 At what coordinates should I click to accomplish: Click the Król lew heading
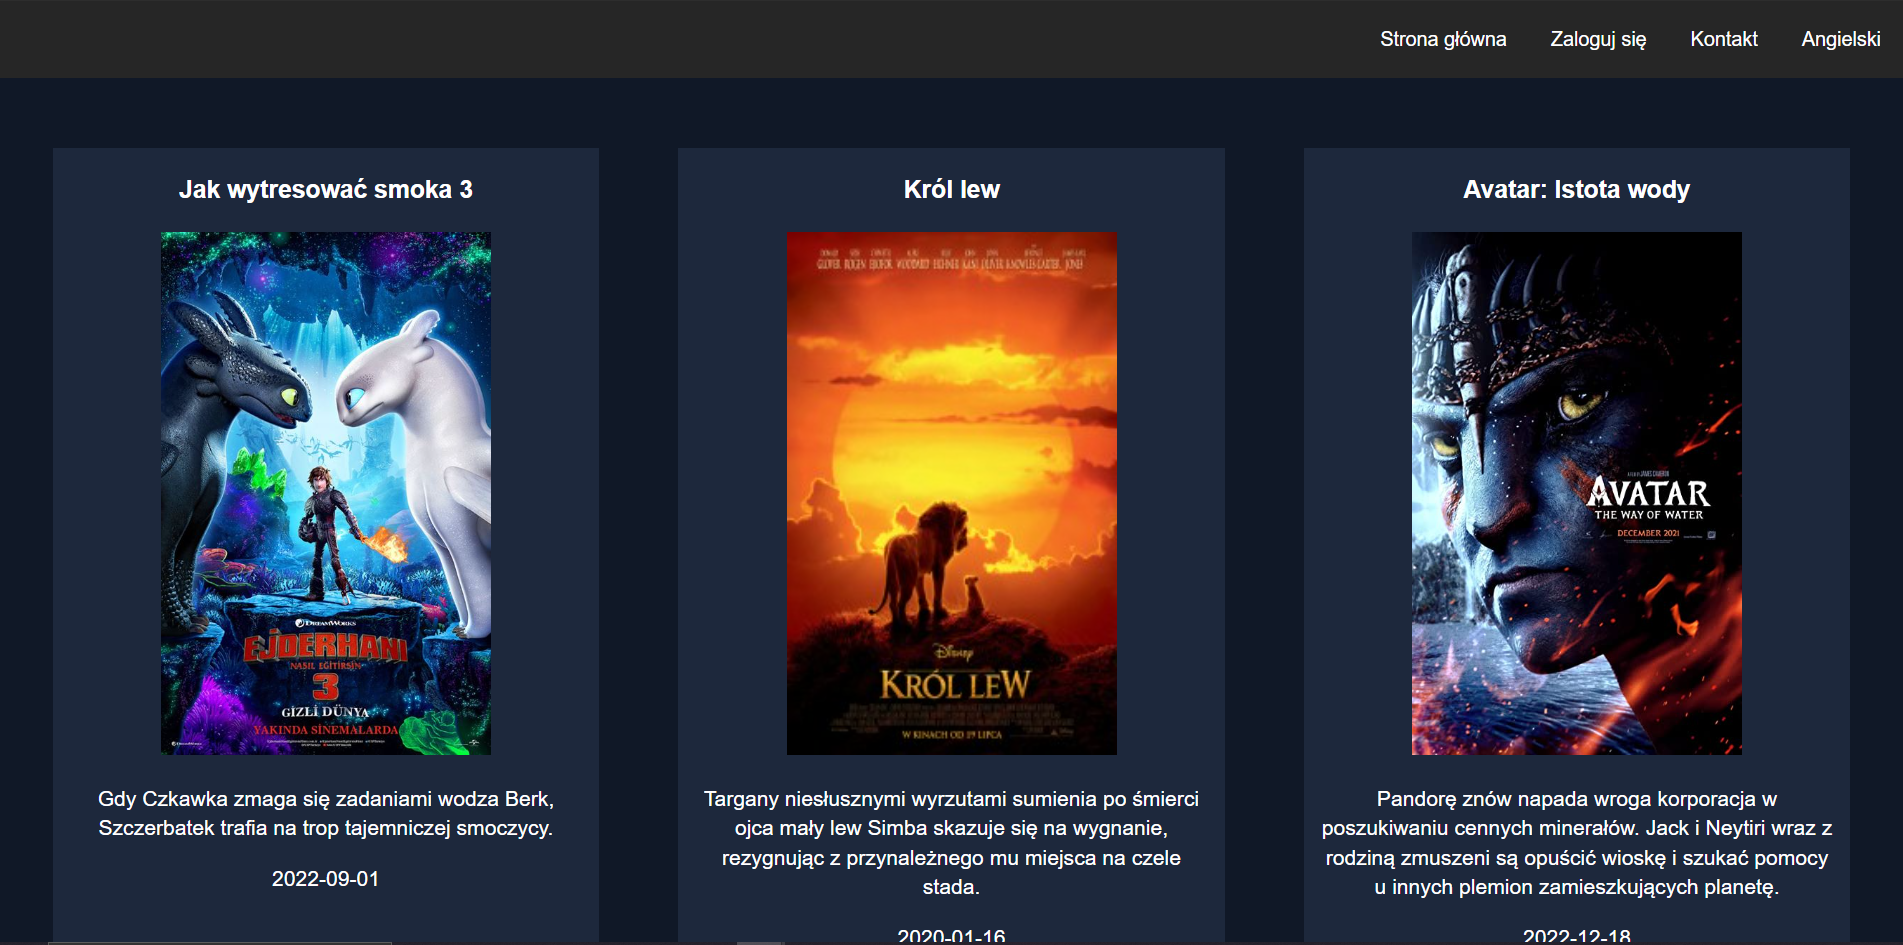(950, 188)
